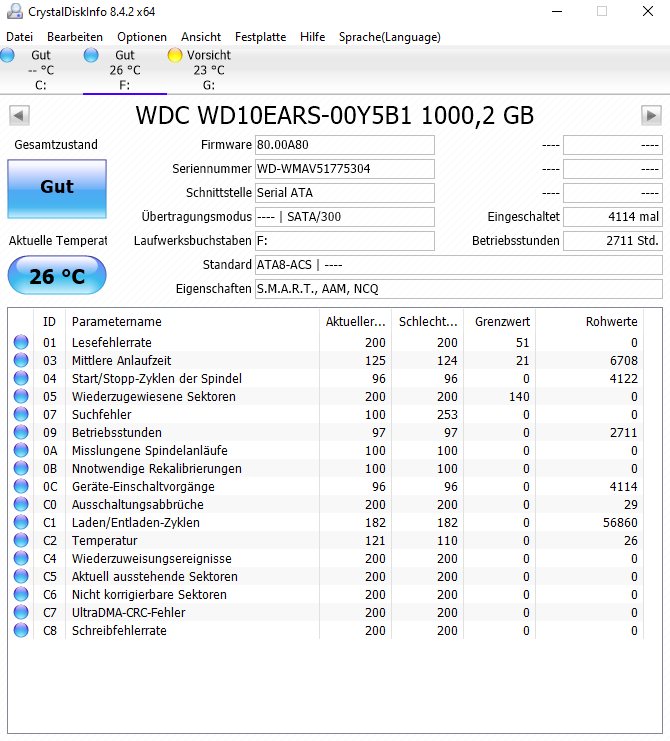Go to next disk with right arrow
This screenshot has width=670, height=741.
pos(651,115)
